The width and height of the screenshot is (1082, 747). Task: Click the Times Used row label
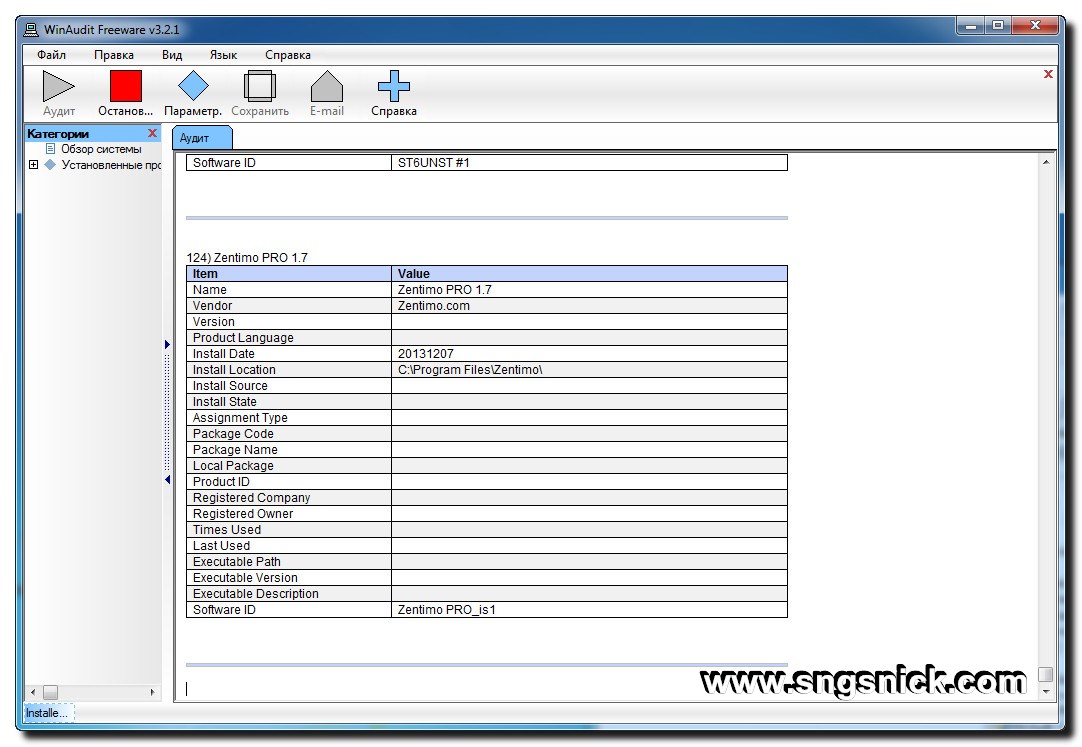click(x=227, y=530)
